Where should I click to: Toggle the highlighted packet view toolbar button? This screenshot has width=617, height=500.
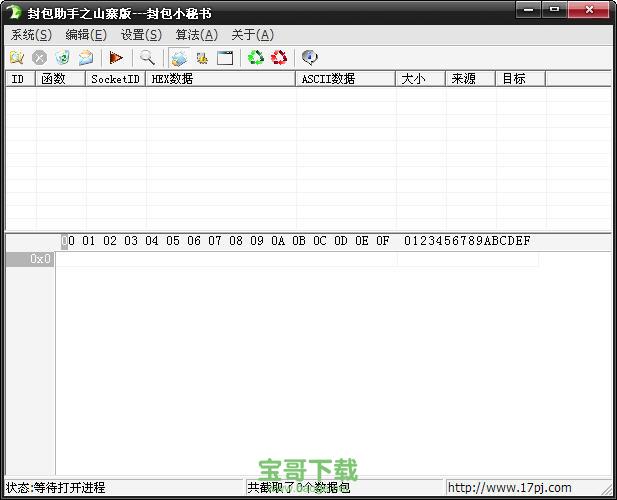click(x=178, y=58)
